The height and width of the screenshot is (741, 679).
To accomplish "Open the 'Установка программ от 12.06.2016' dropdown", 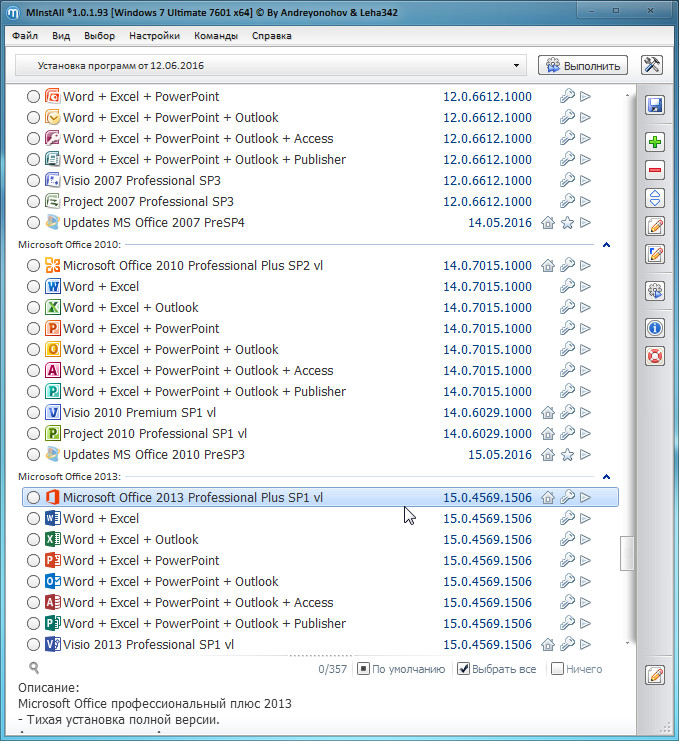I will click(x=271, y=65).
